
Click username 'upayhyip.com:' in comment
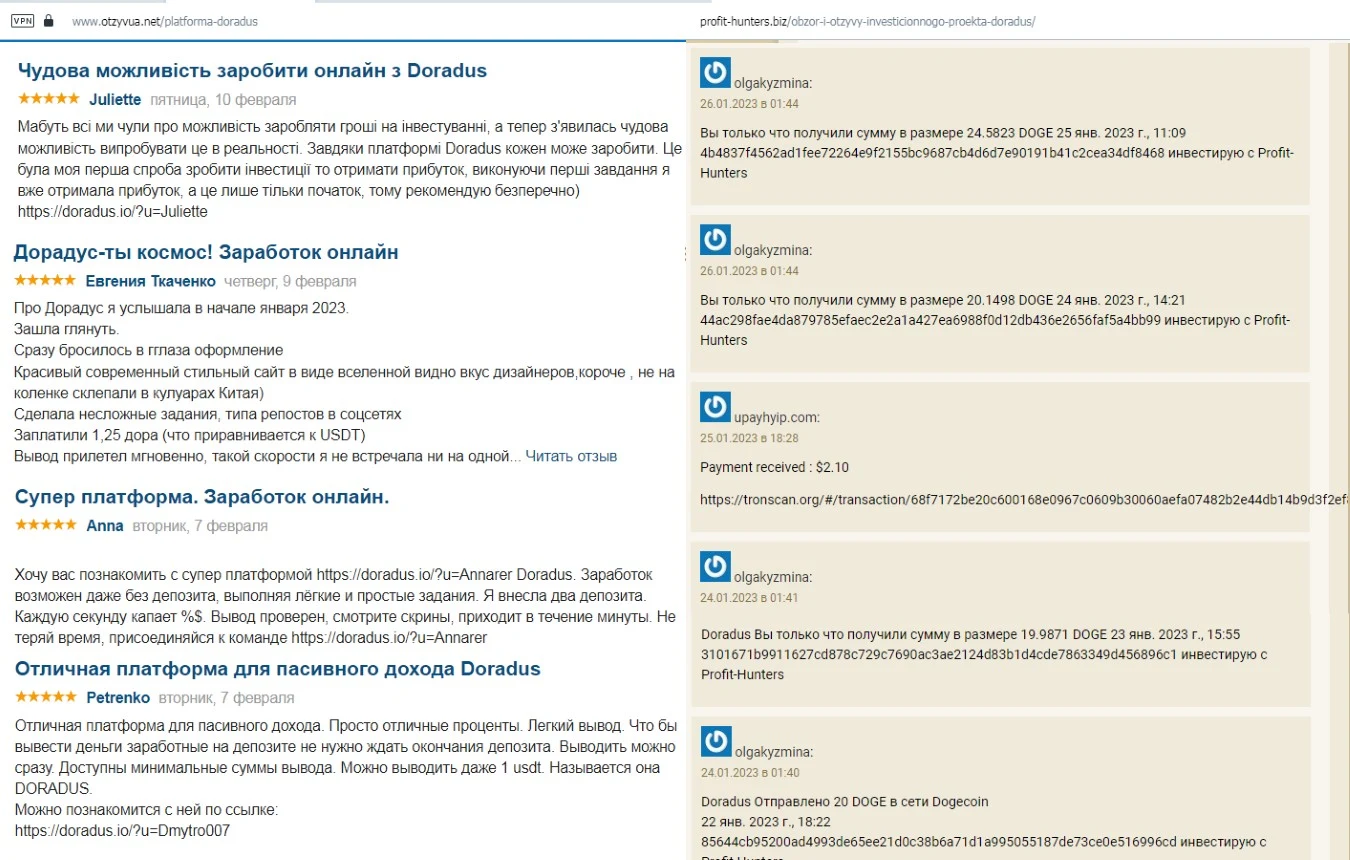coord(777,417)
